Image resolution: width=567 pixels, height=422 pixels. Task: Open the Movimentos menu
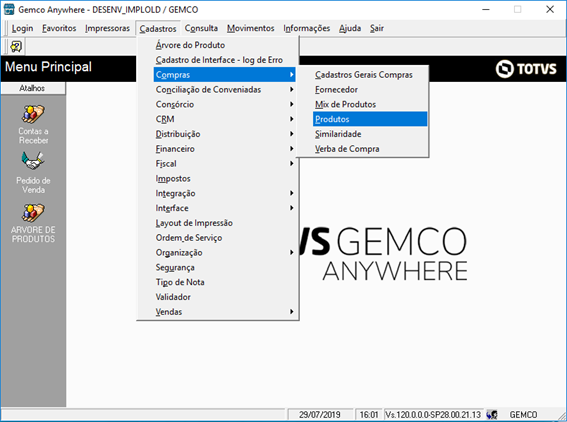[x=251, y=28]
